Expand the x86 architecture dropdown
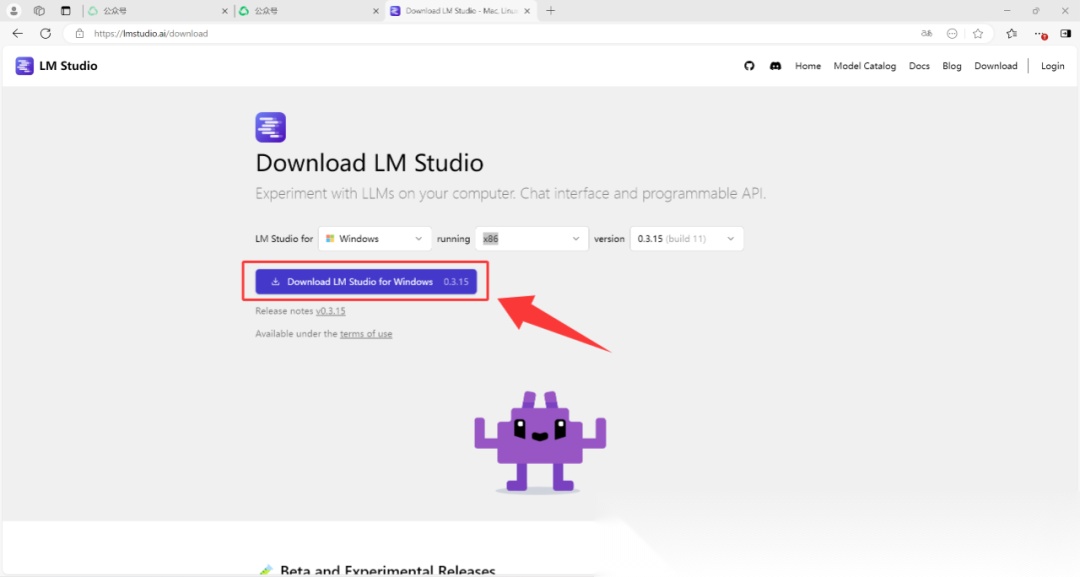Image resolution: width=1080 pixels, height=577 pixels. tap(532, 239)
